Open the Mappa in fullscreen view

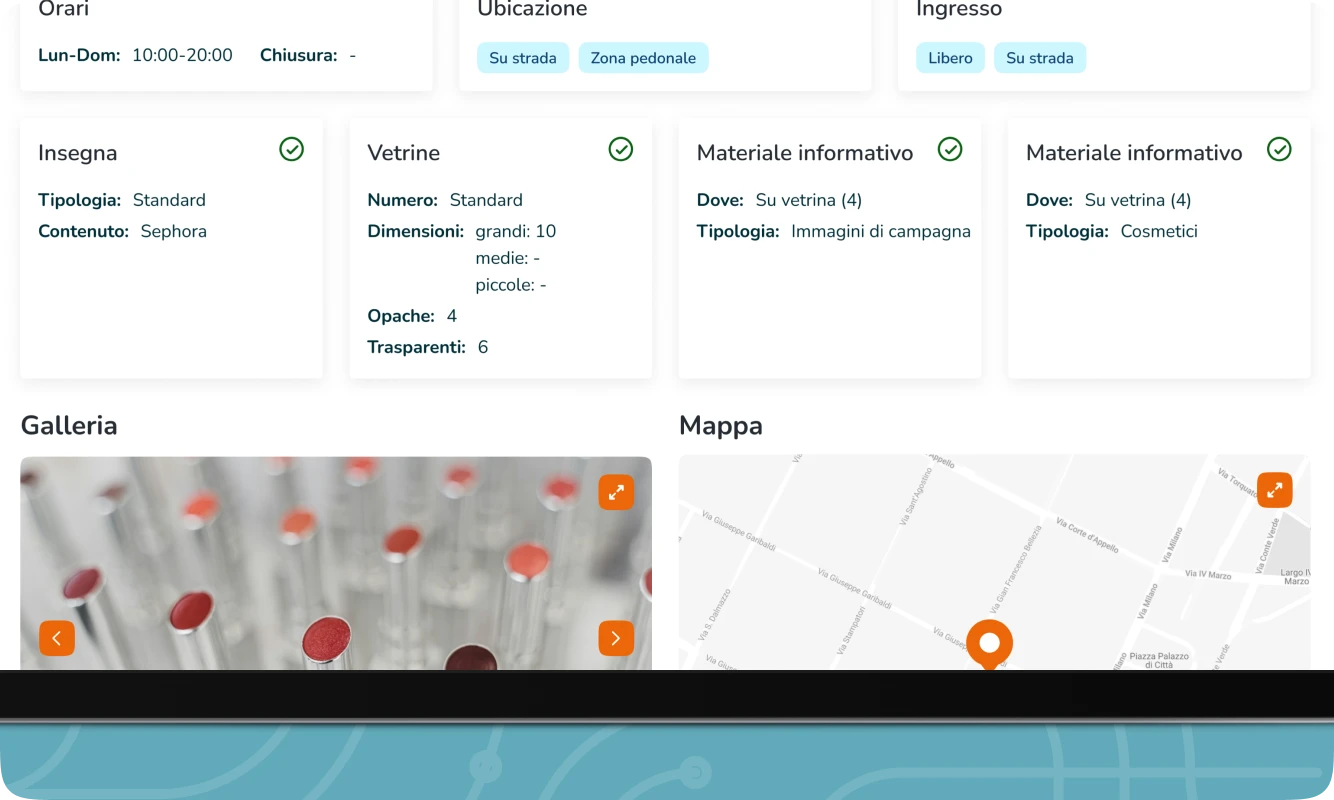click(x=1274, y=490)
